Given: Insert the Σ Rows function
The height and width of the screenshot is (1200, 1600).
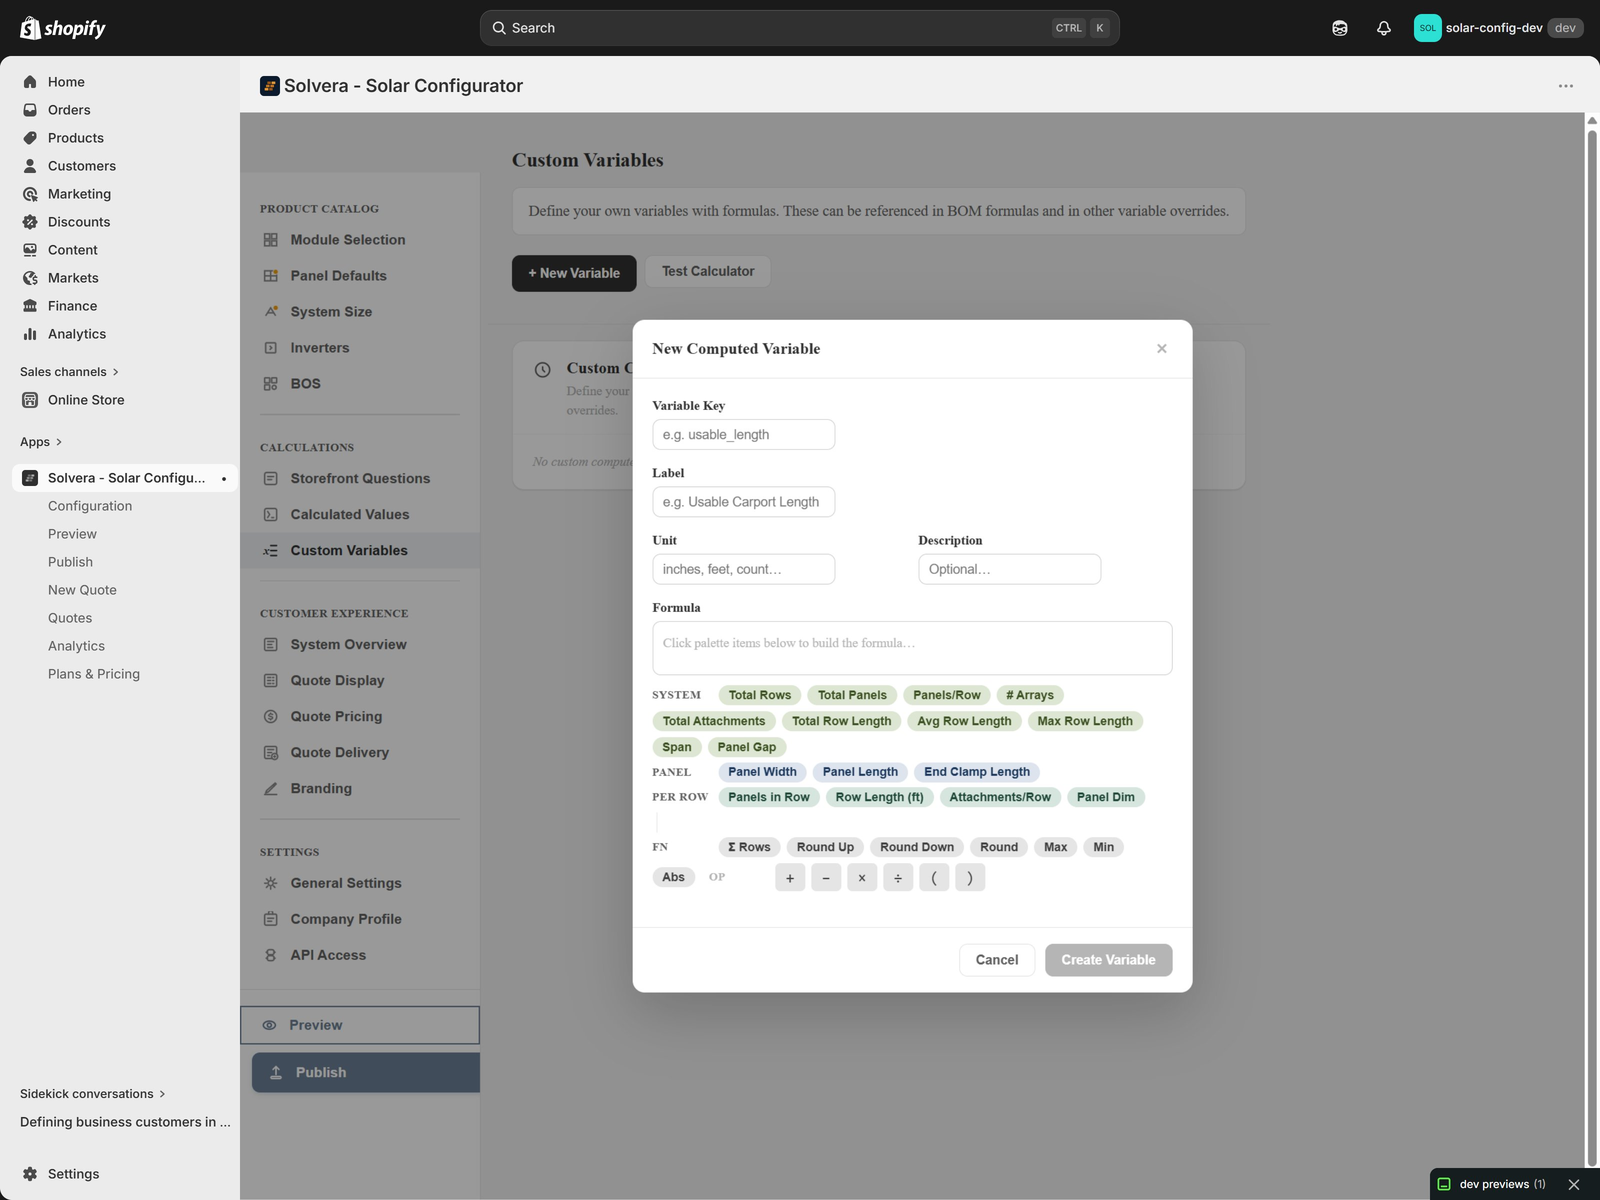Looking at the screenshot, I should coord(750,847).
